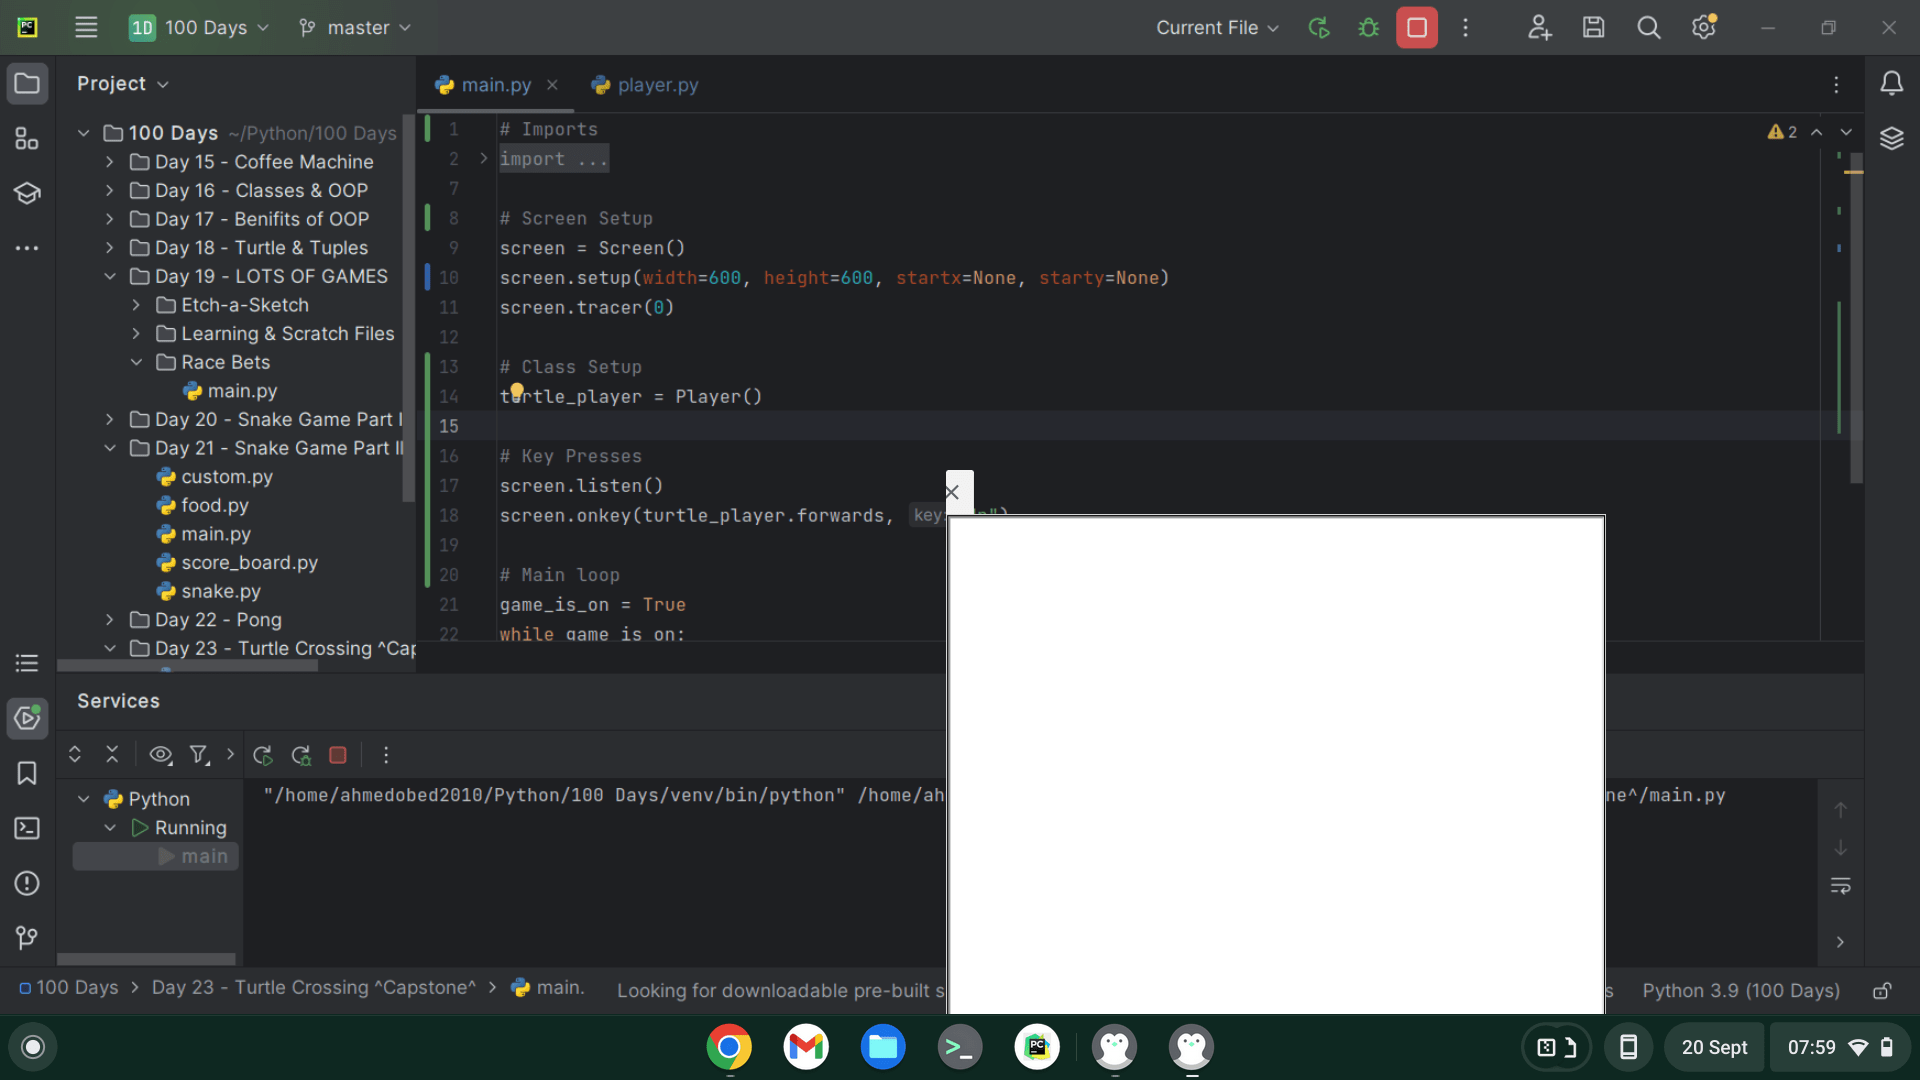Click Day 23 breadcrumb in the navigation bar
The width and height of the screenshot is (1920, 1080).
pyautogui.click(x=314, y=988)
